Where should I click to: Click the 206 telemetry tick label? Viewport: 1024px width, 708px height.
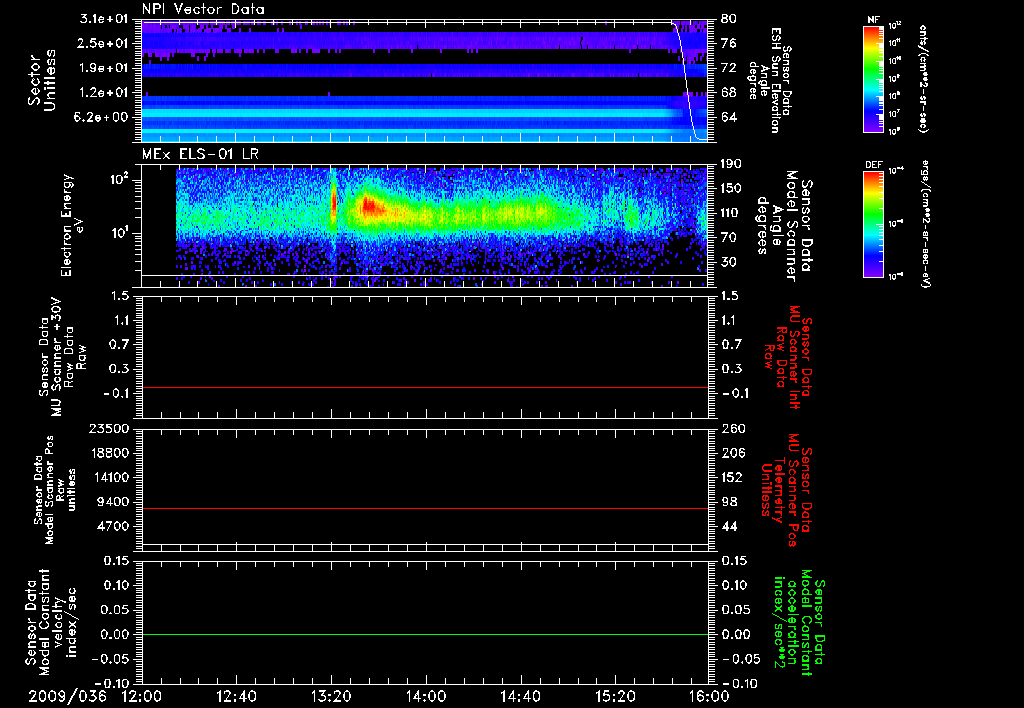[x=731, y=453]
